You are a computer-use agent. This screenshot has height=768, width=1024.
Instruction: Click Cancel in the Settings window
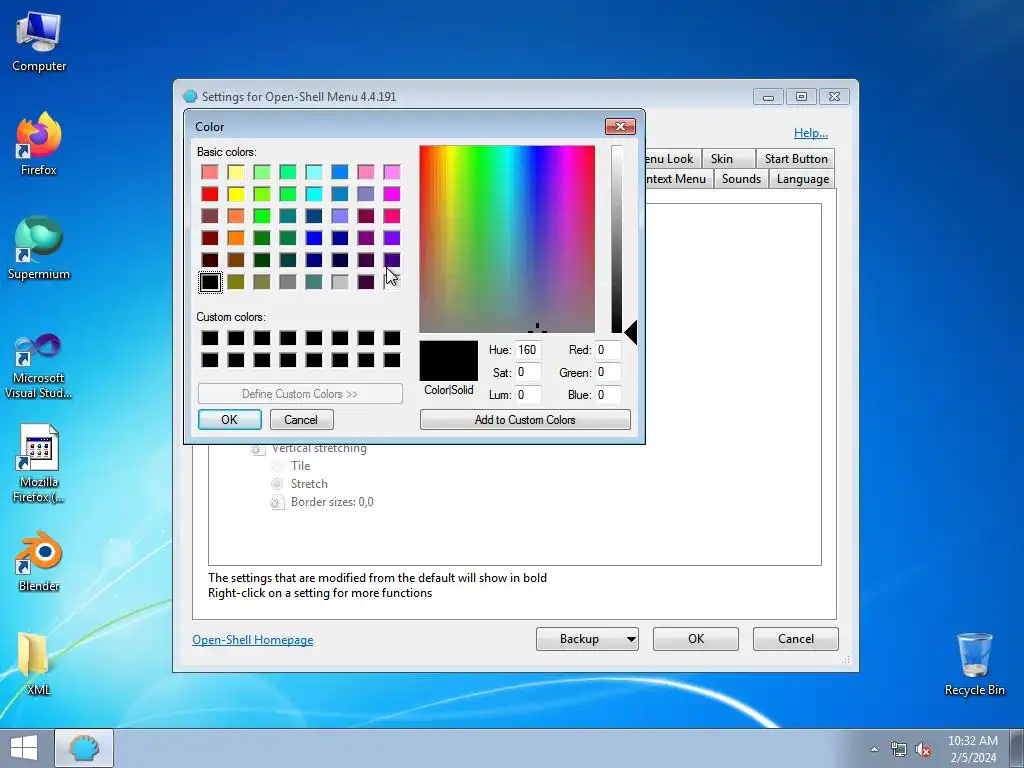coord(795,639)
